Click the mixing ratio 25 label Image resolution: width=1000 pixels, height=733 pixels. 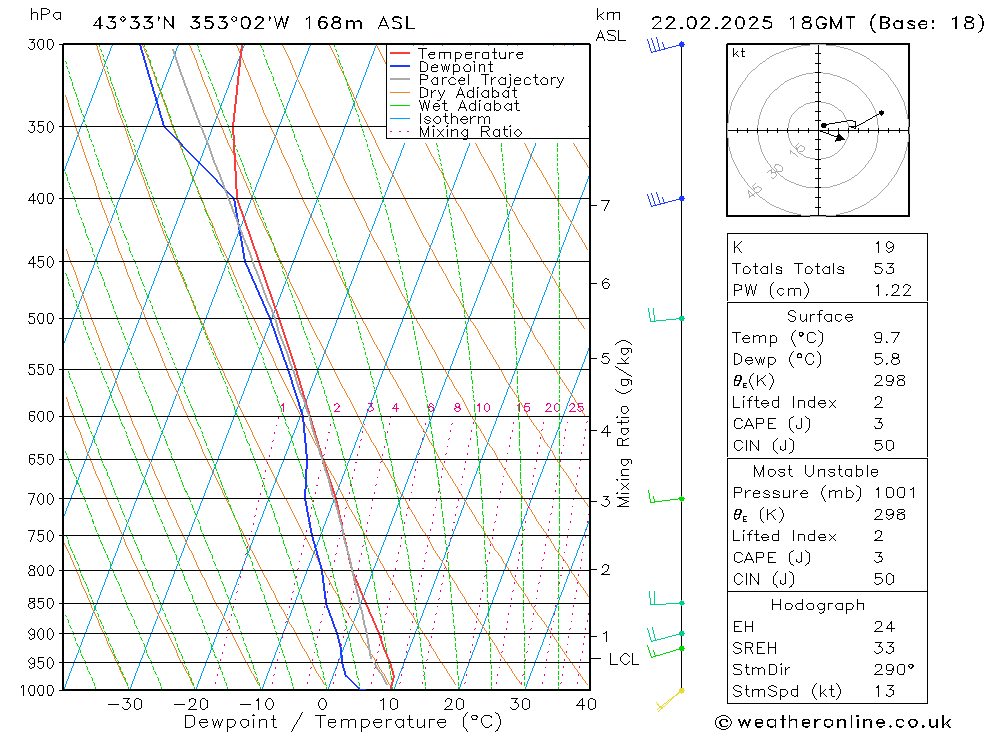(x=577, y=408)
